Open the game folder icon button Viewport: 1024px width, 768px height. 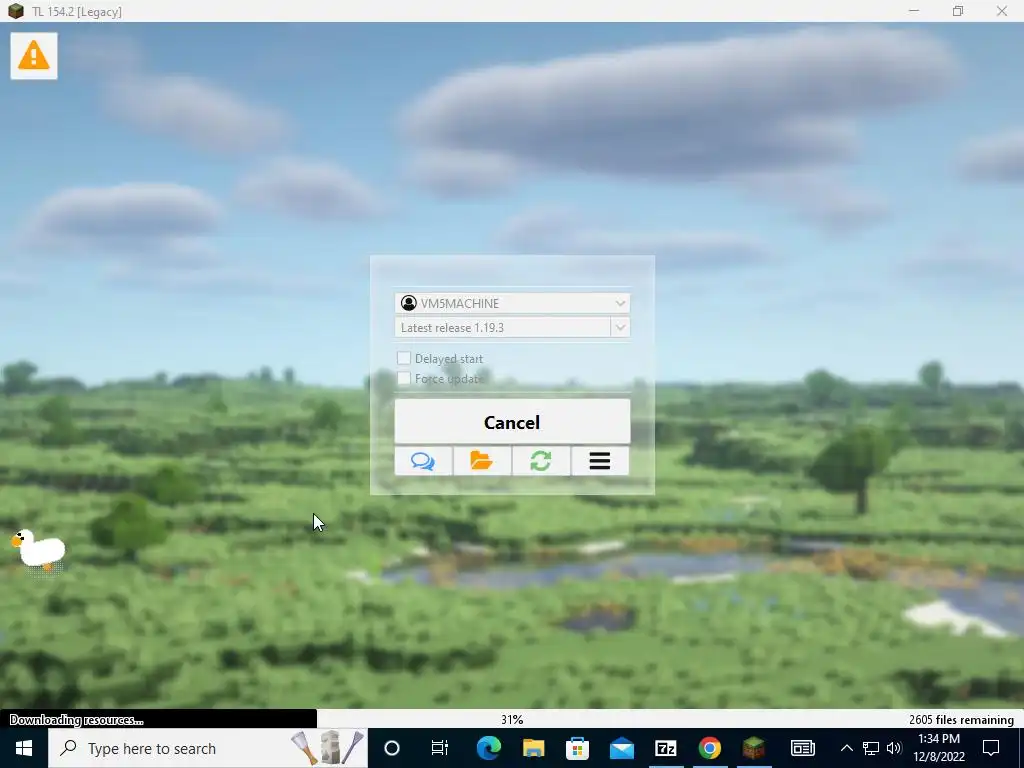pyautogui.click(x=482, y=461)
